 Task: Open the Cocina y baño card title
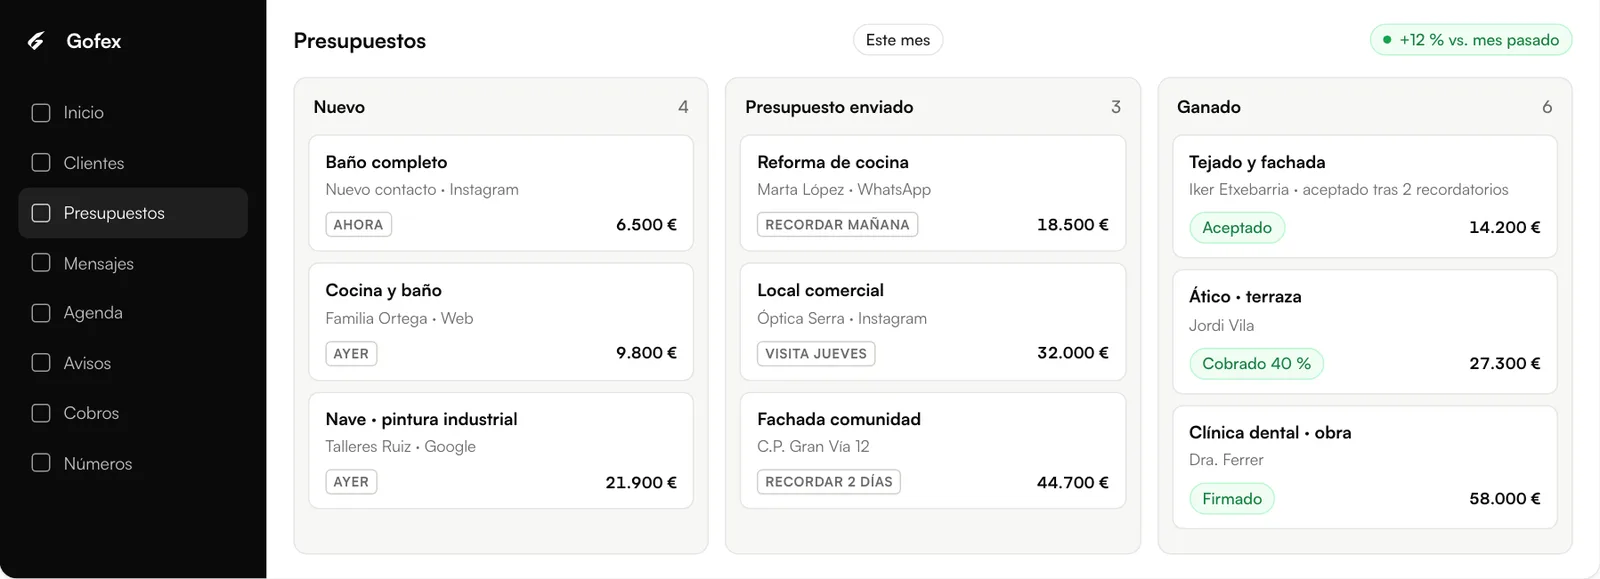pyautogui.click(x=383, y=290)
